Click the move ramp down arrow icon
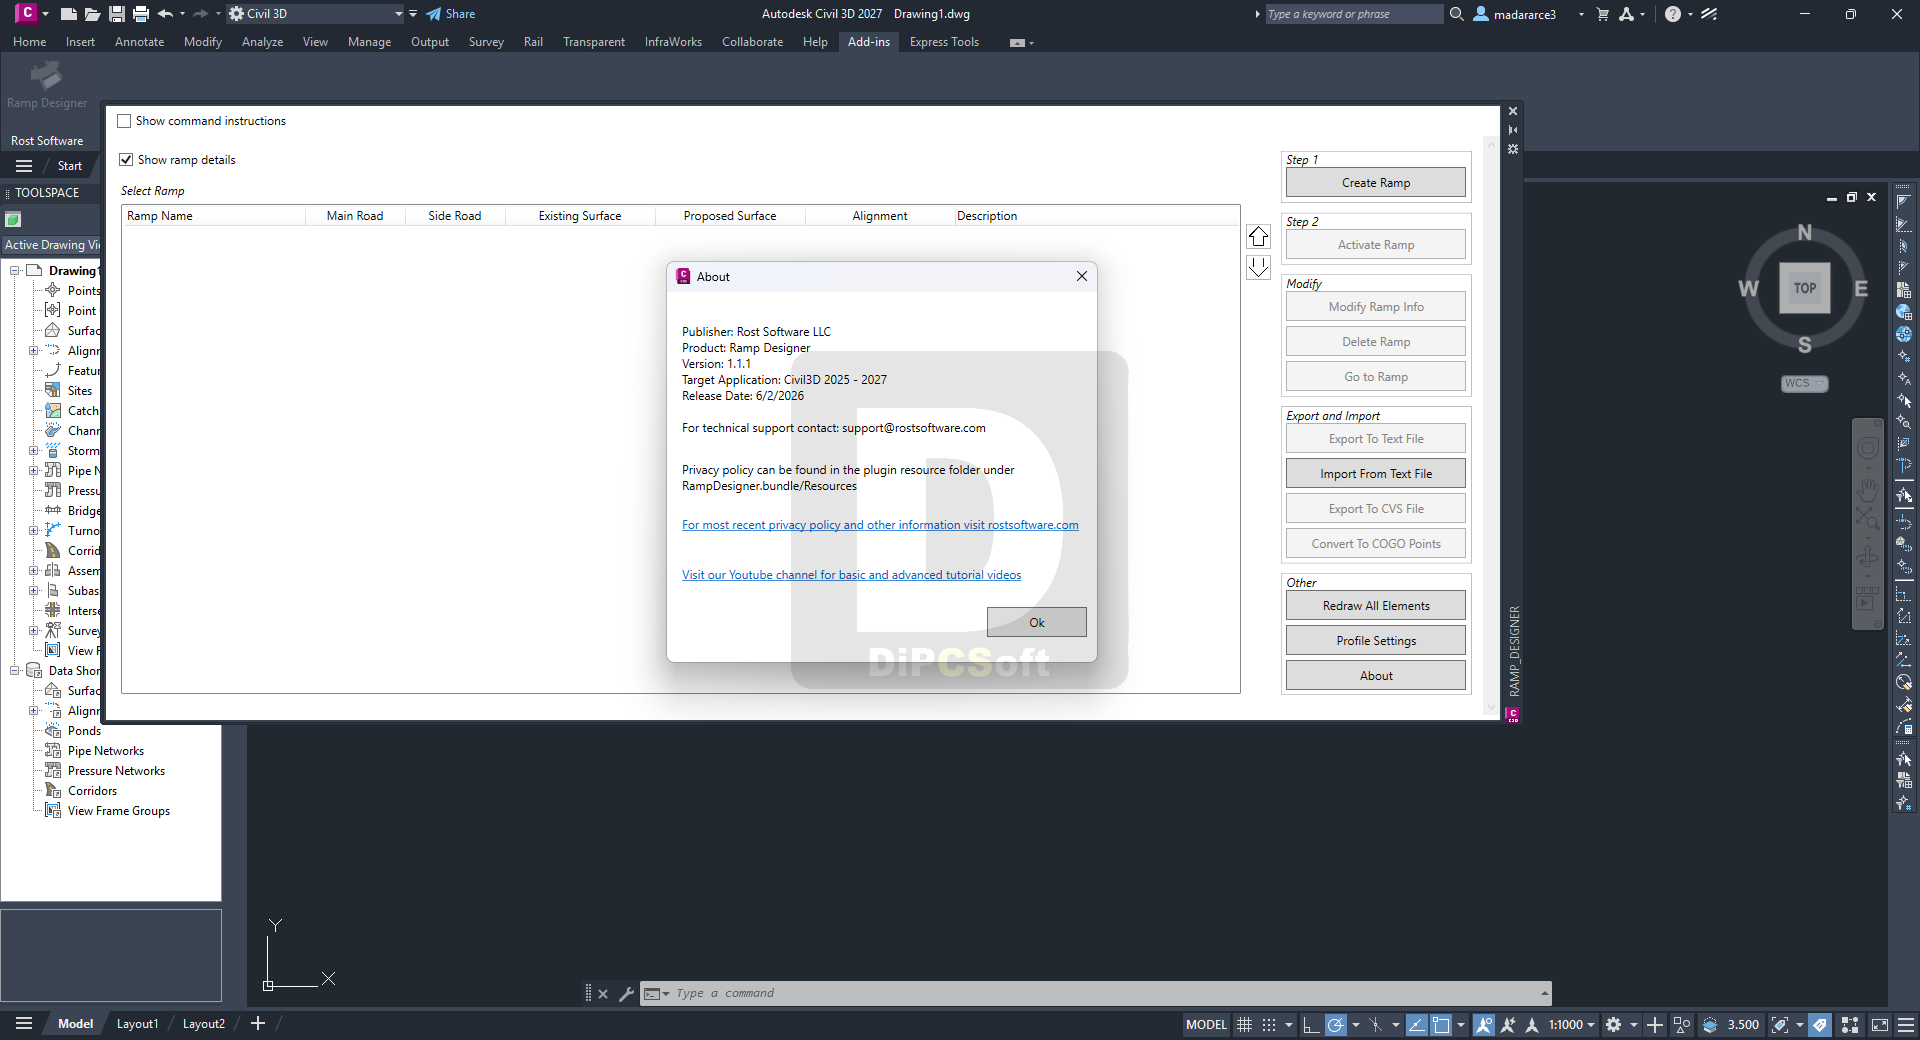 tap(1258, 267)
